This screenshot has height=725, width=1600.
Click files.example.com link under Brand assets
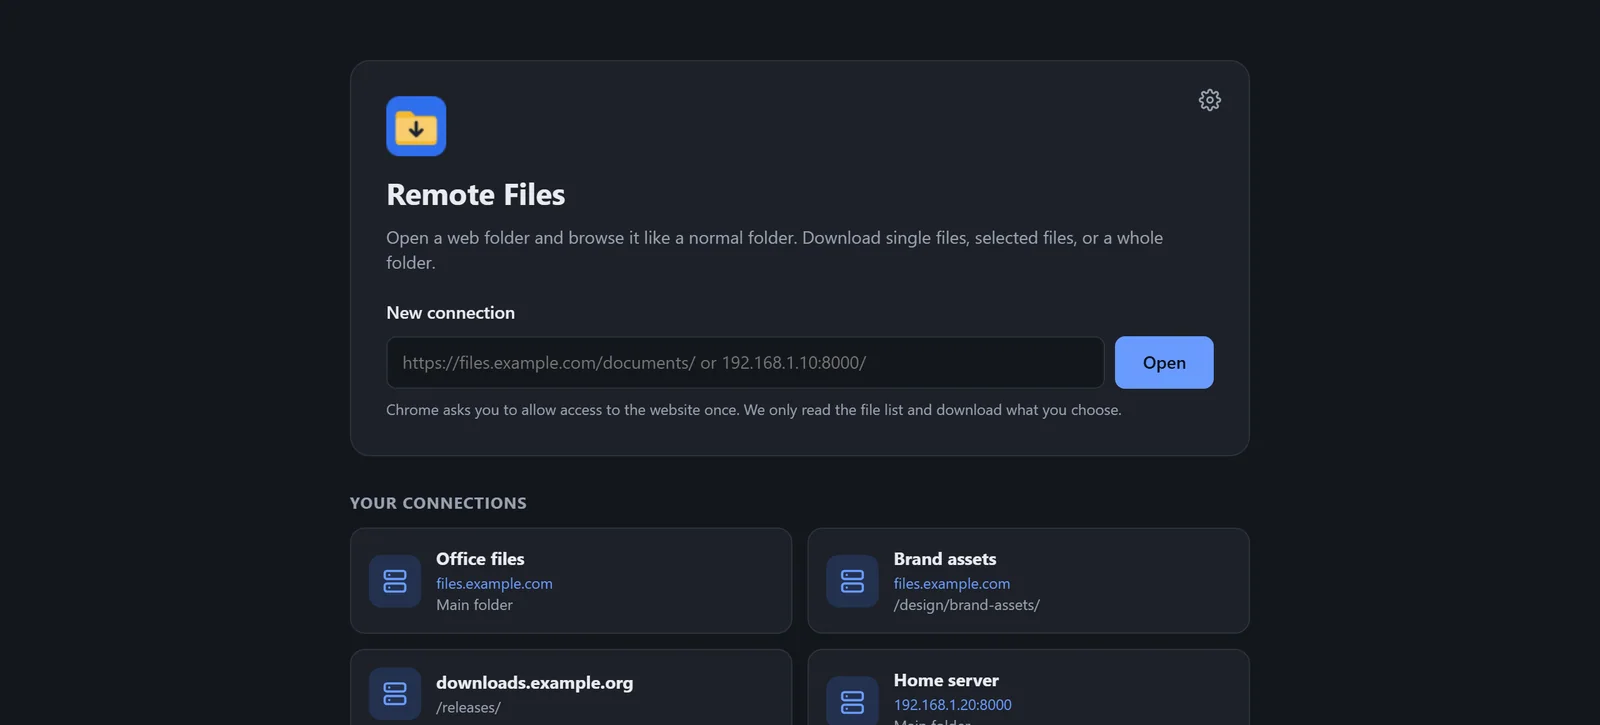(x=952, y=584)
